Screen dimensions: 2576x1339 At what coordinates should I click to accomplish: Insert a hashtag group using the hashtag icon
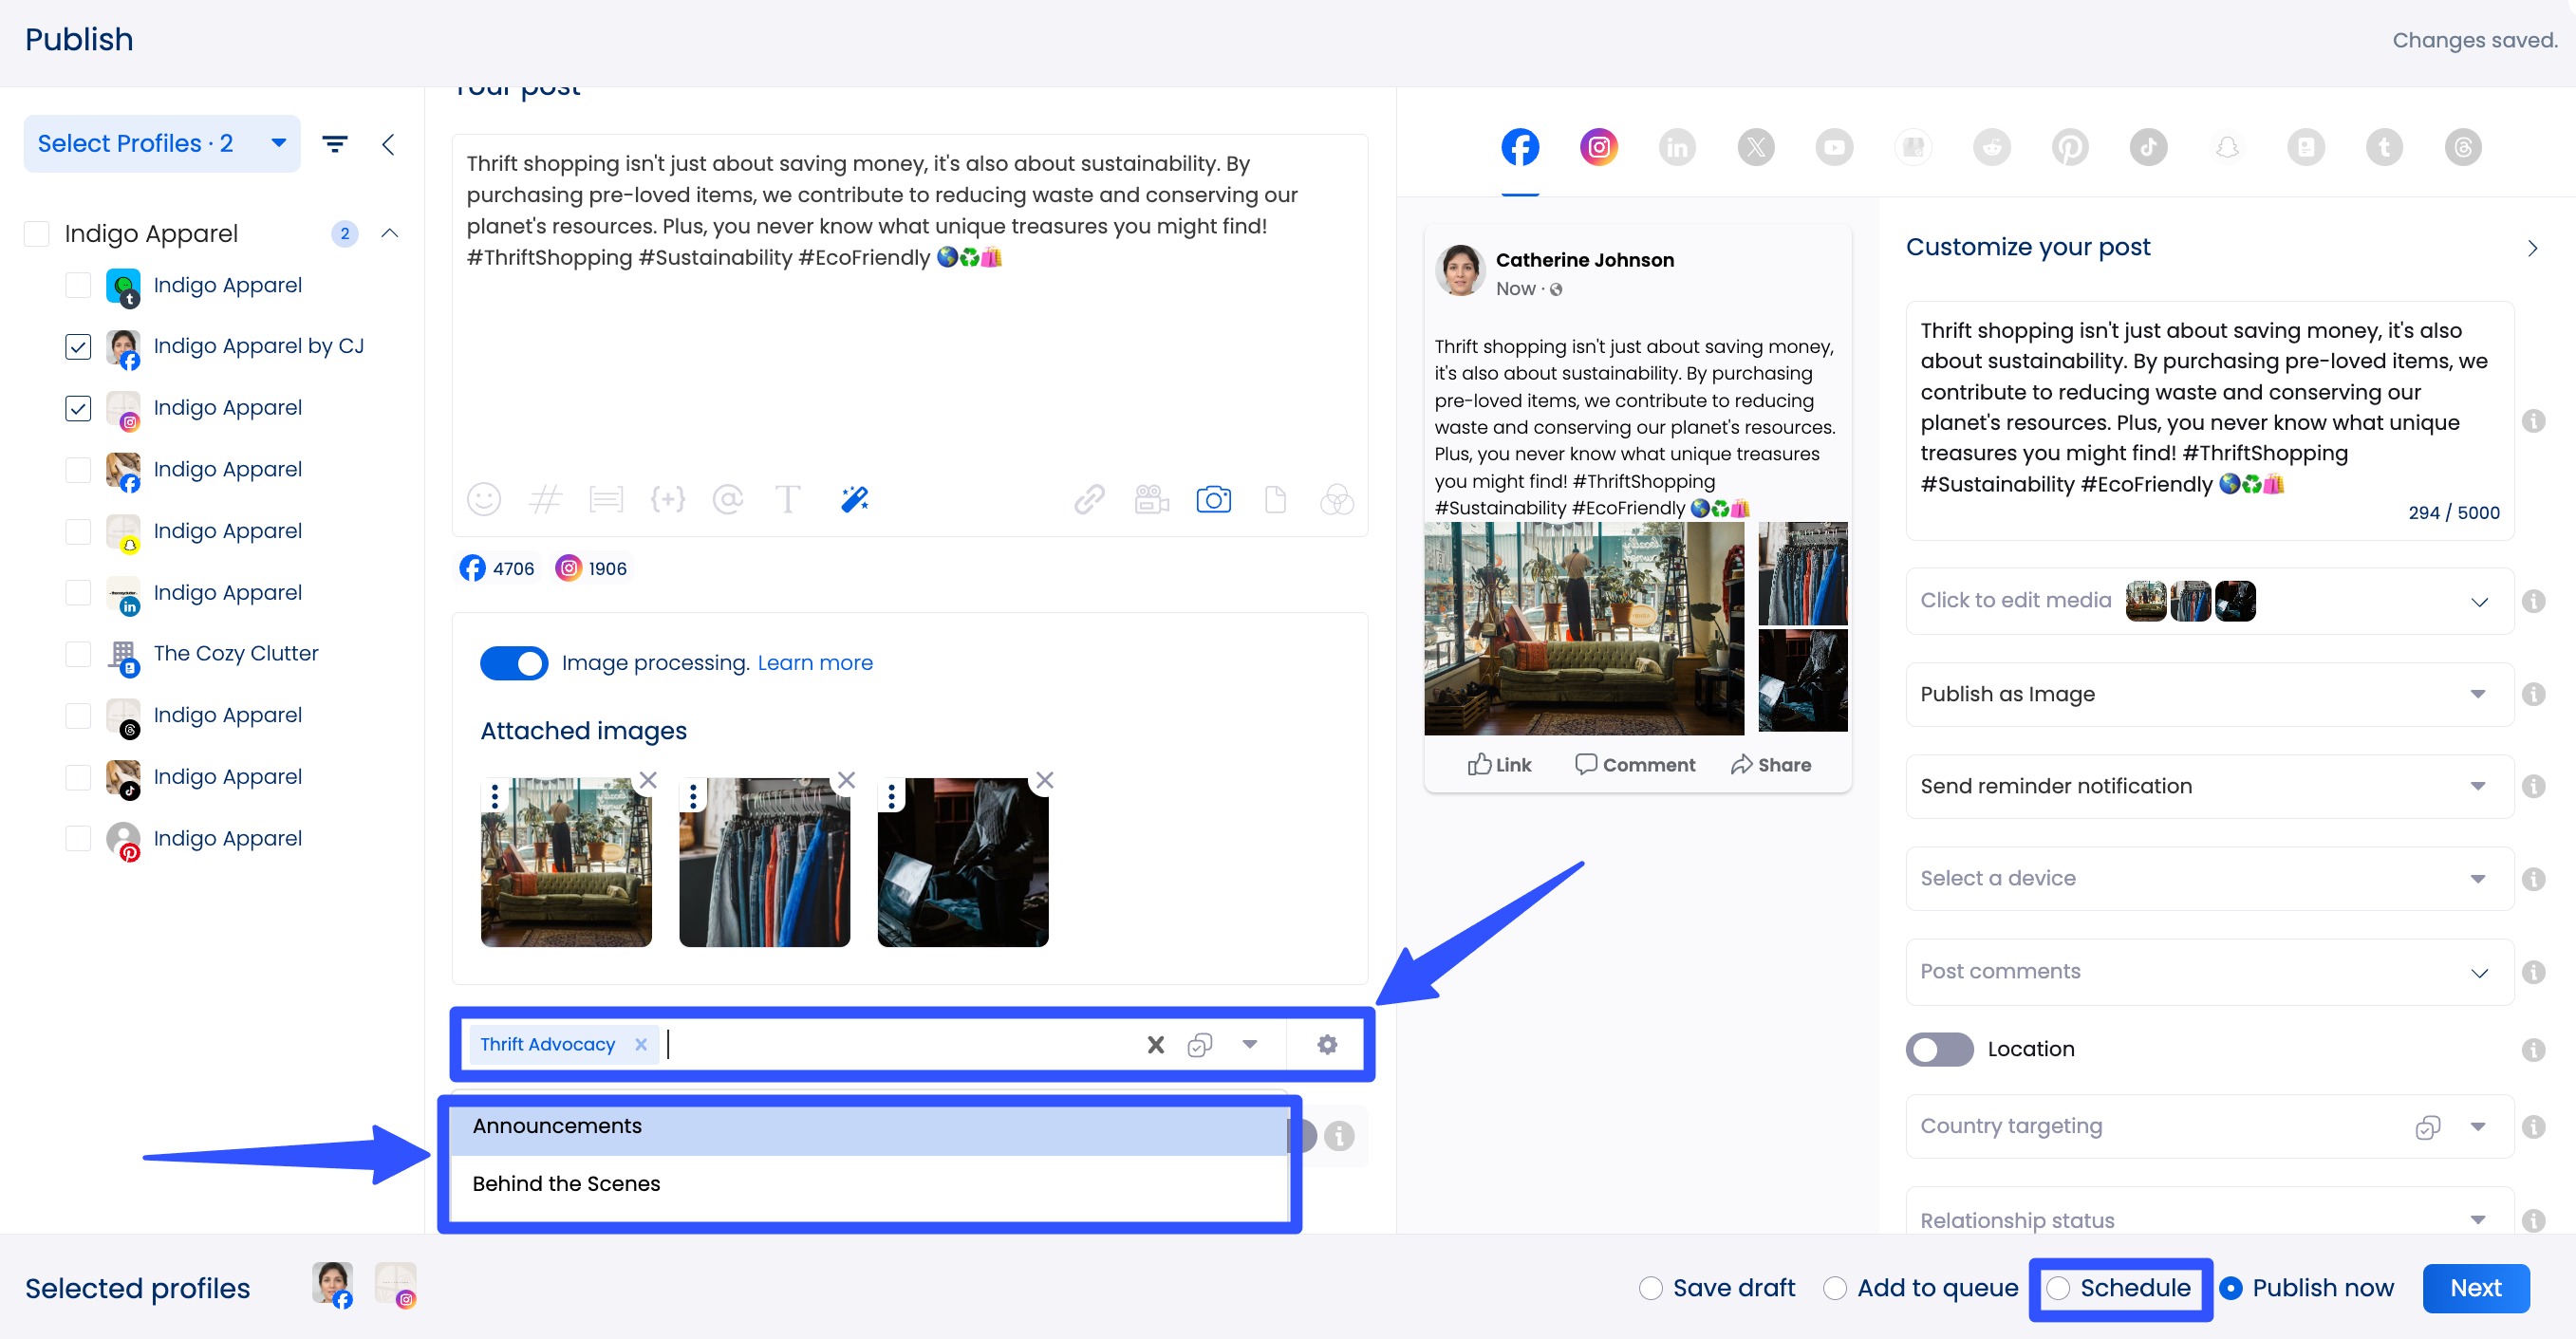pos(546,499)
